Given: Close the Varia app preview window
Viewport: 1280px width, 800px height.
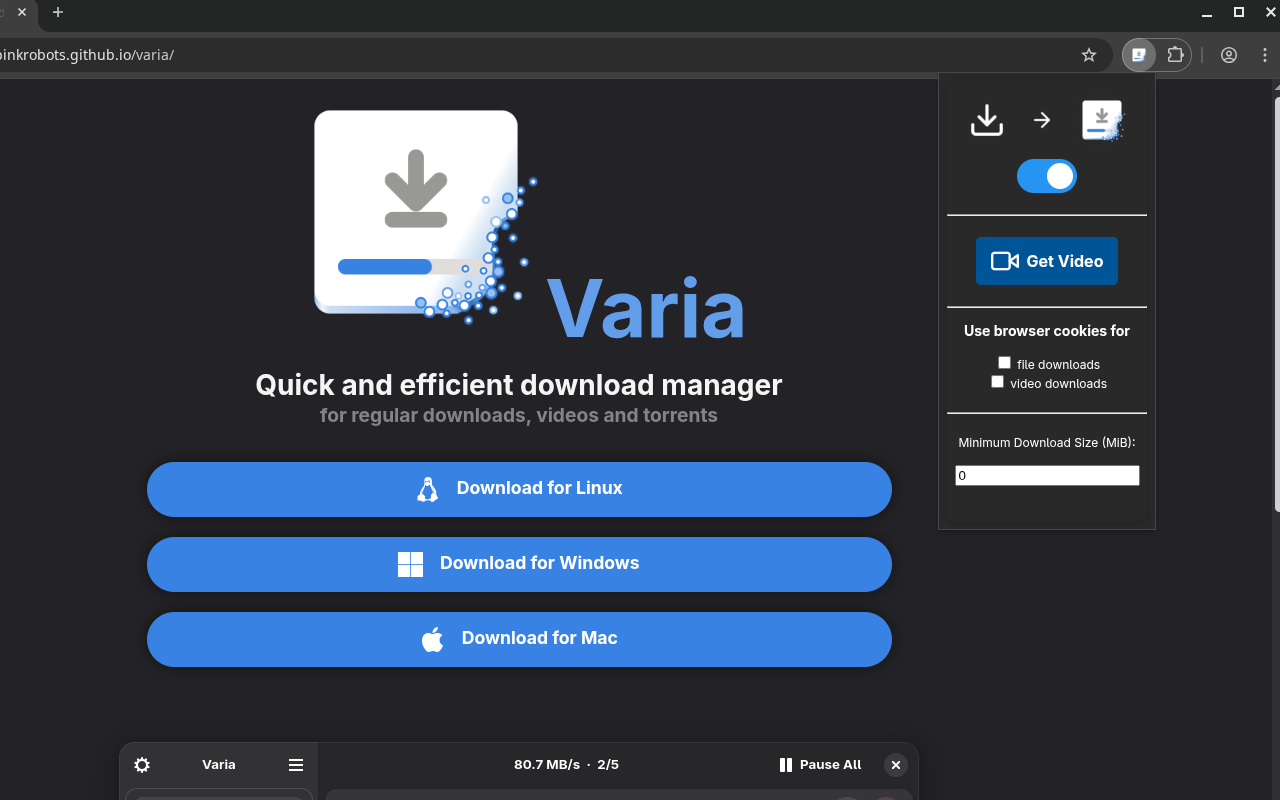Looking at the screenshot, I should coord(896,765).
